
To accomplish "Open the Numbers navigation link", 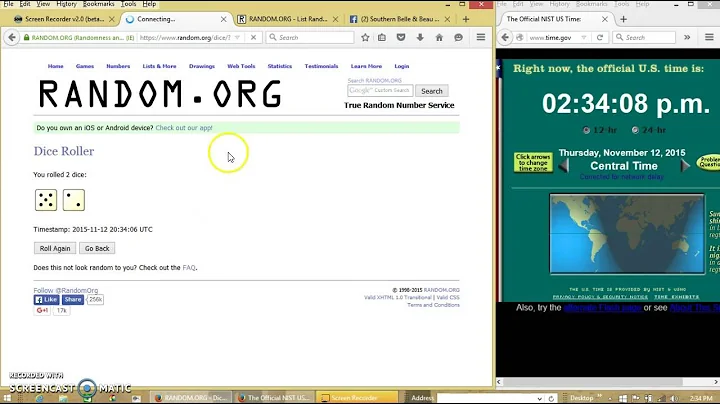I will click(118, 66).
